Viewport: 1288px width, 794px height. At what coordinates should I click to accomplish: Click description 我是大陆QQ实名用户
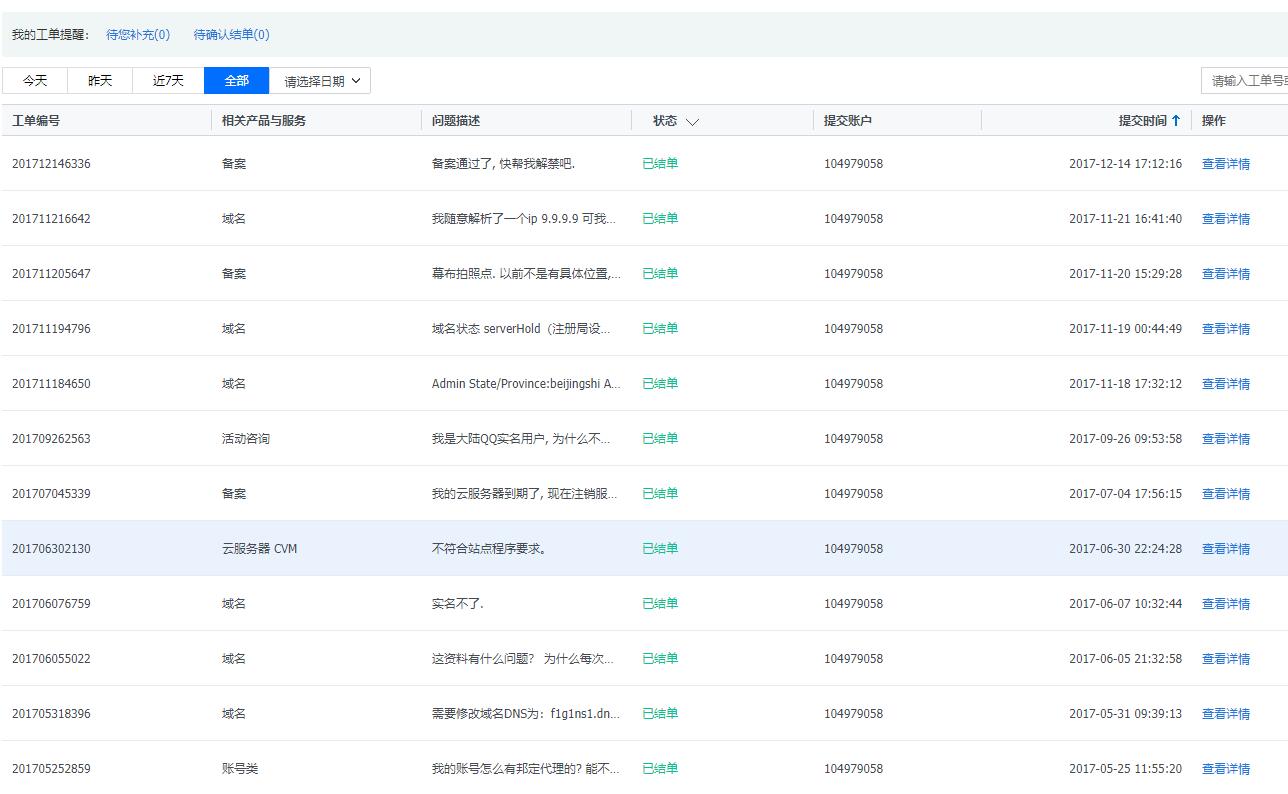click(x=521, y=439)
